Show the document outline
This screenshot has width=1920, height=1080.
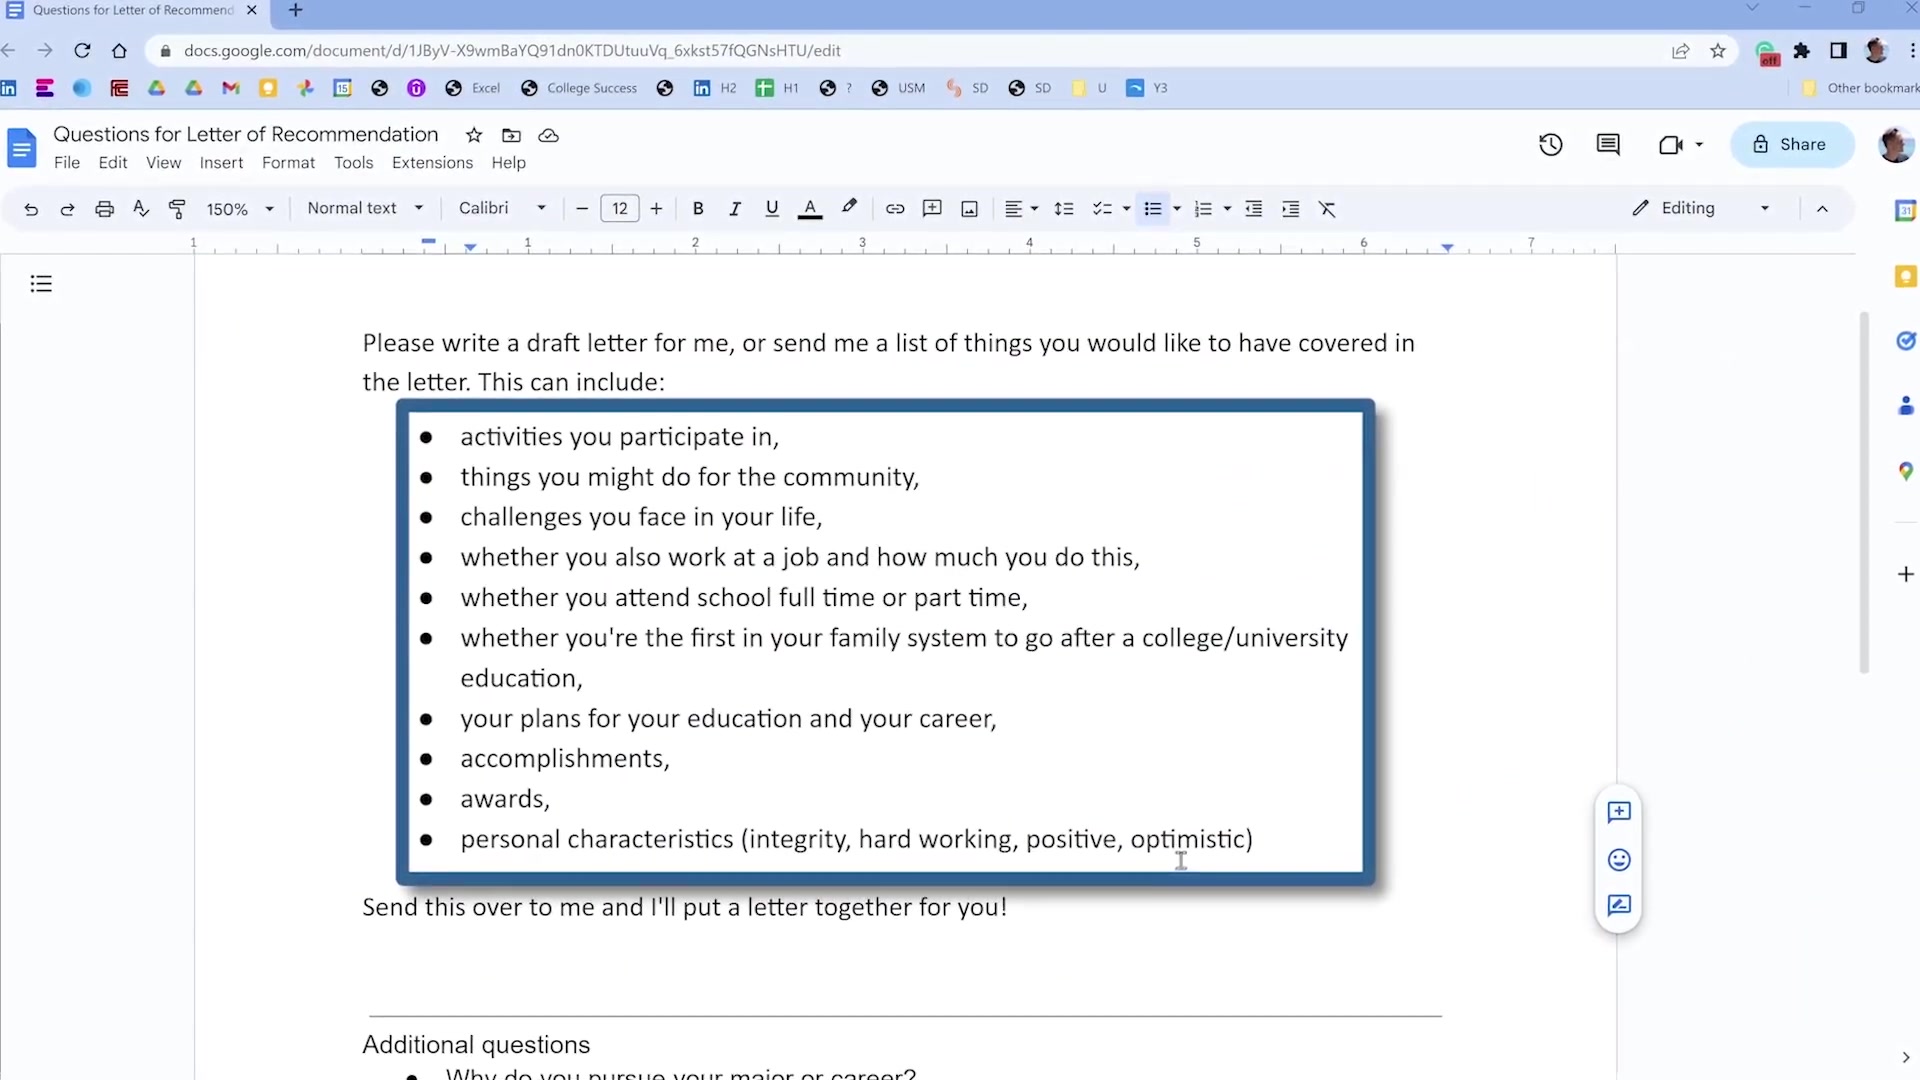click(x=41, y=284)
